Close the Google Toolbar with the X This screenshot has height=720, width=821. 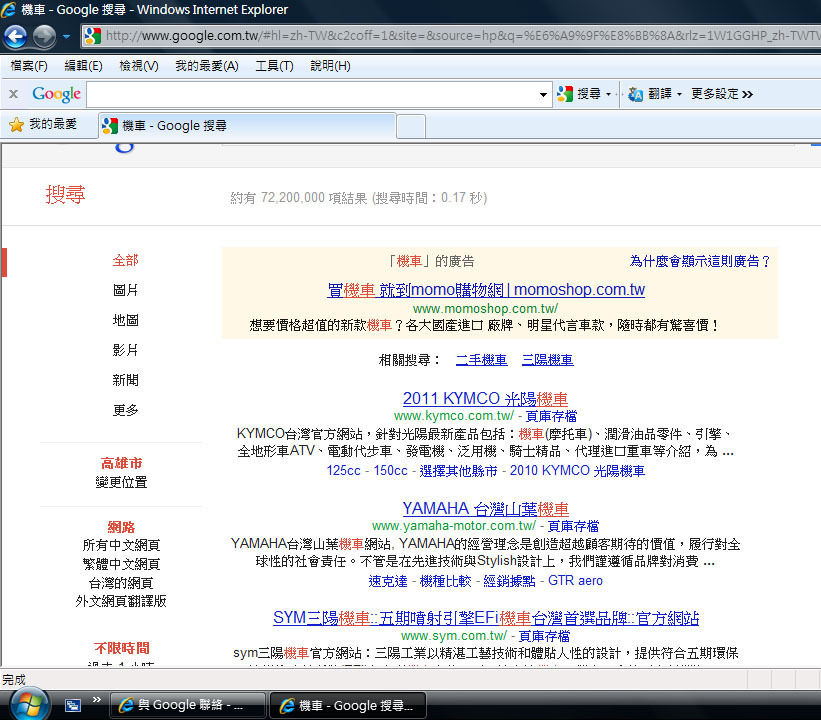14,94
